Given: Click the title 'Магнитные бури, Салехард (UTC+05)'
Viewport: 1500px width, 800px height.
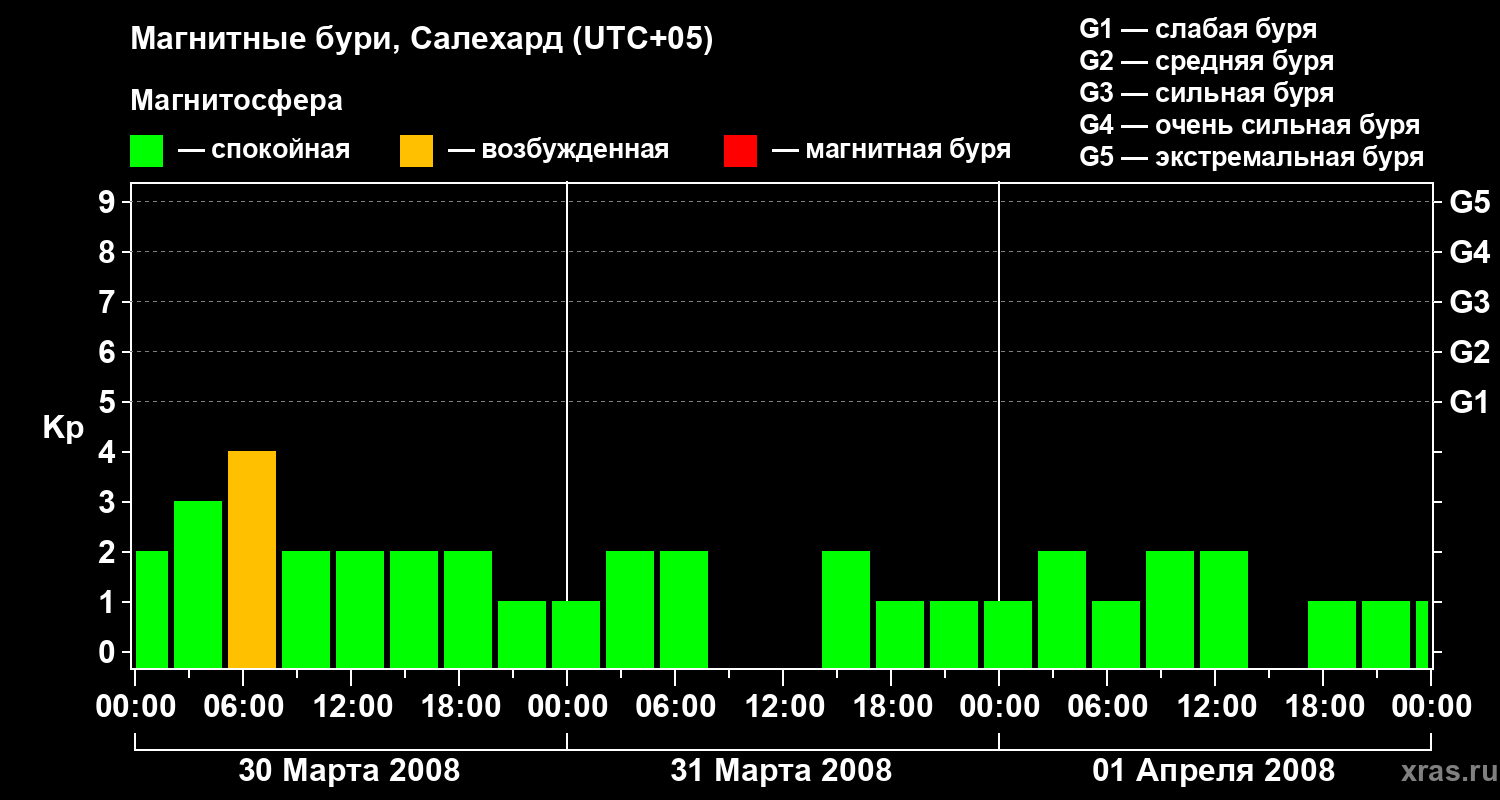Looking at the screenshot, I should [x=422, y=40].
